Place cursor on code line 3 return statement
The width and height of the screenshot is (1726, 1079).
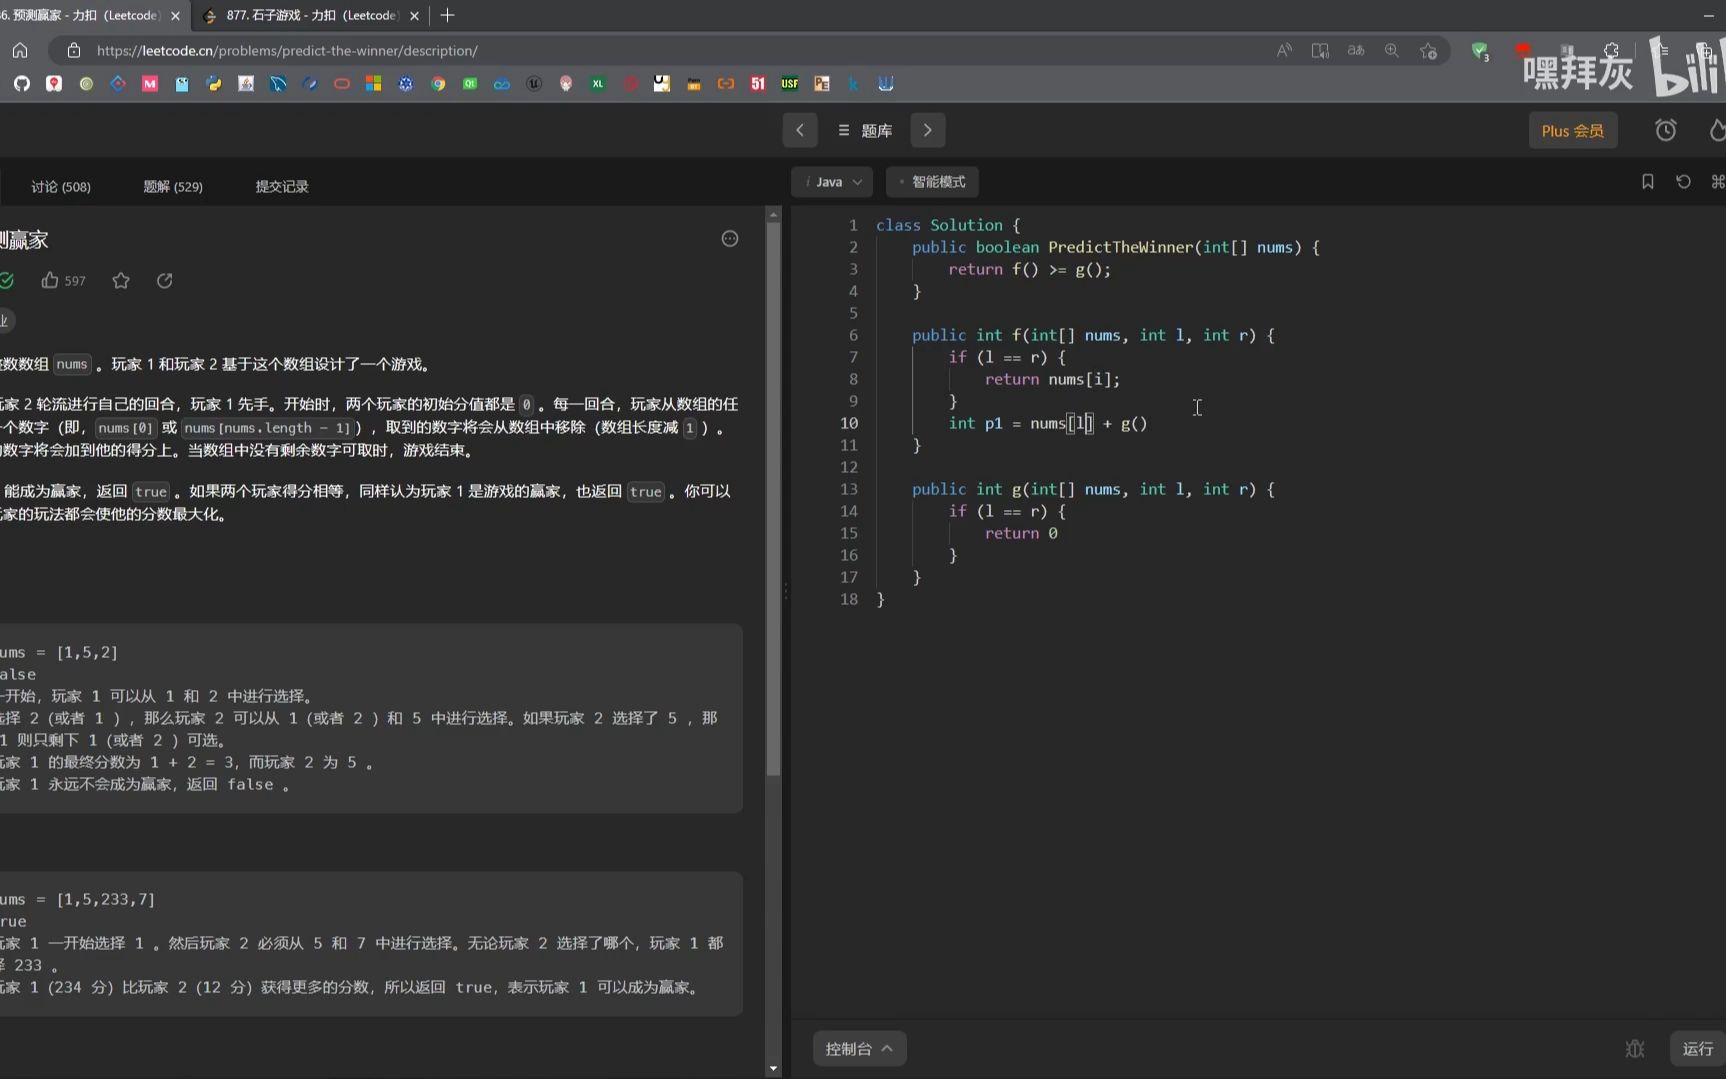(1029, 269)
